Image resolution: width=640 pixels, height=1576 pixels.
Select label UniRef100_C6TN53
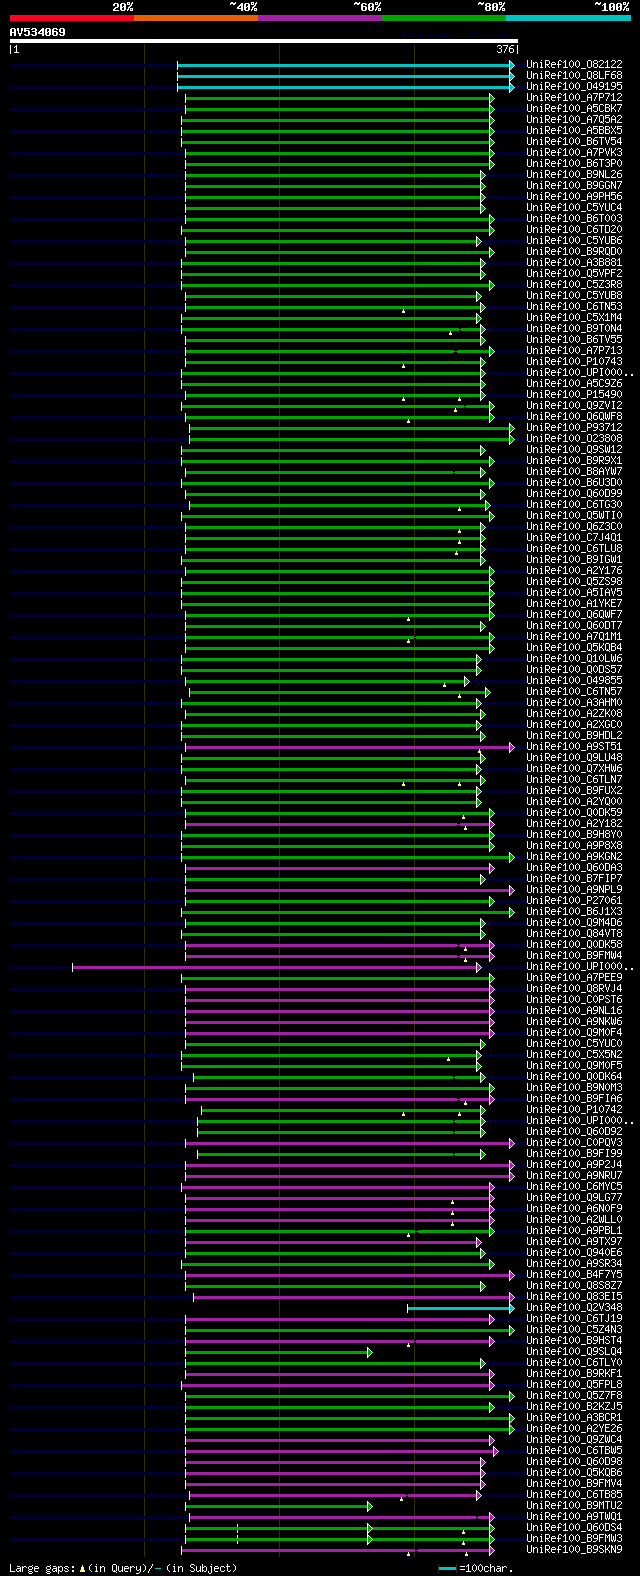pos(574,306)
